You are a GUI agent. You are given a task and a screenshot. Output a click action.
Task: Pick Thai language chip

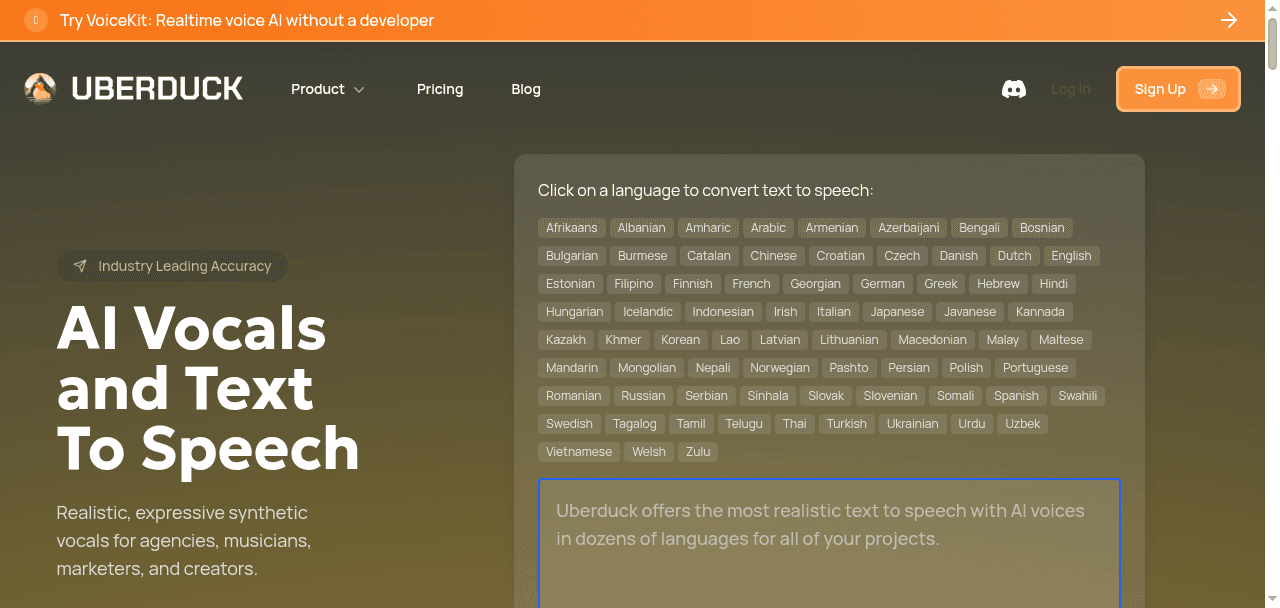(x=795, y=424)
